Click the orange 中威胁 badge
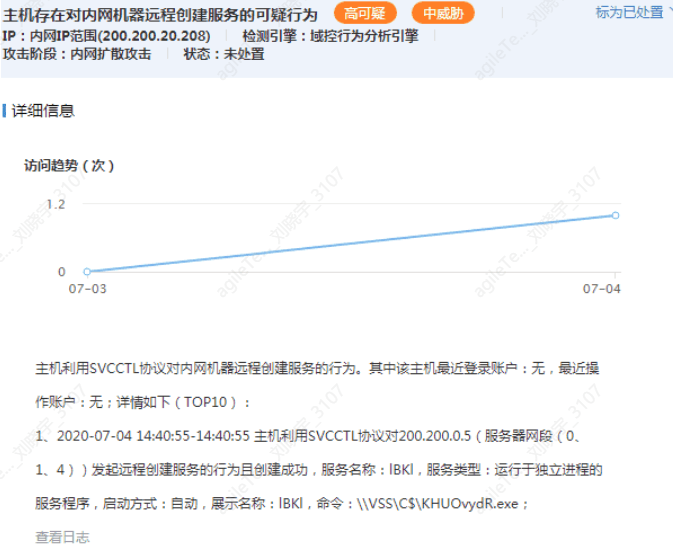The height and width of the screenshot is (549, 673). (x=443, y=13)
